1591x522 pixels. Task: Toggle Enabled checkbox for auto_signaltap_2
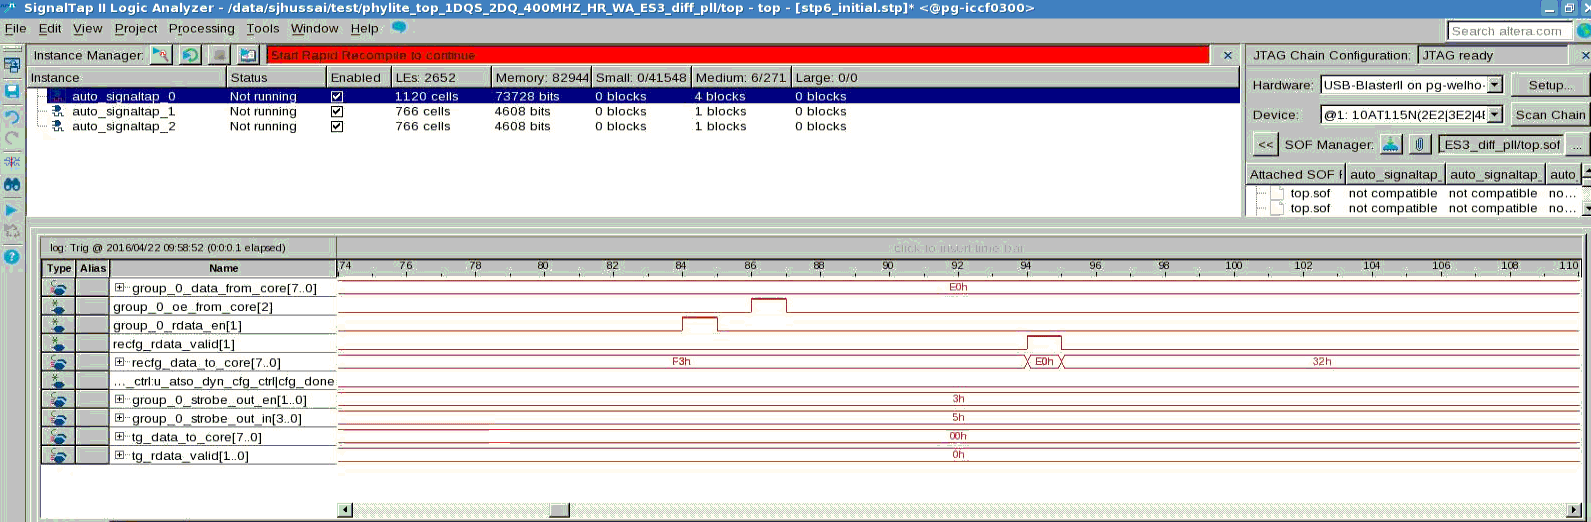tap(337, 126)
